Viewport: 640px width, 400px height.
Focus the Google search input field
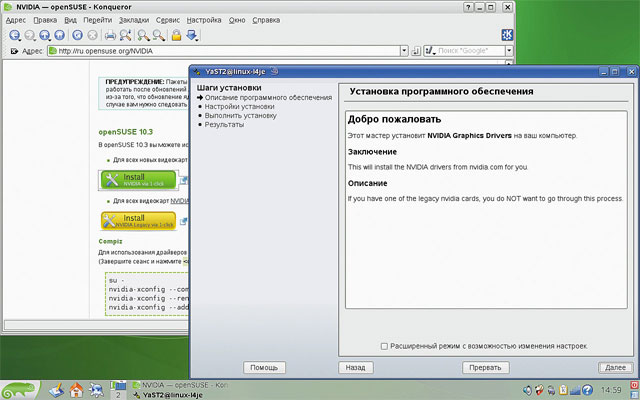[470, 51]
